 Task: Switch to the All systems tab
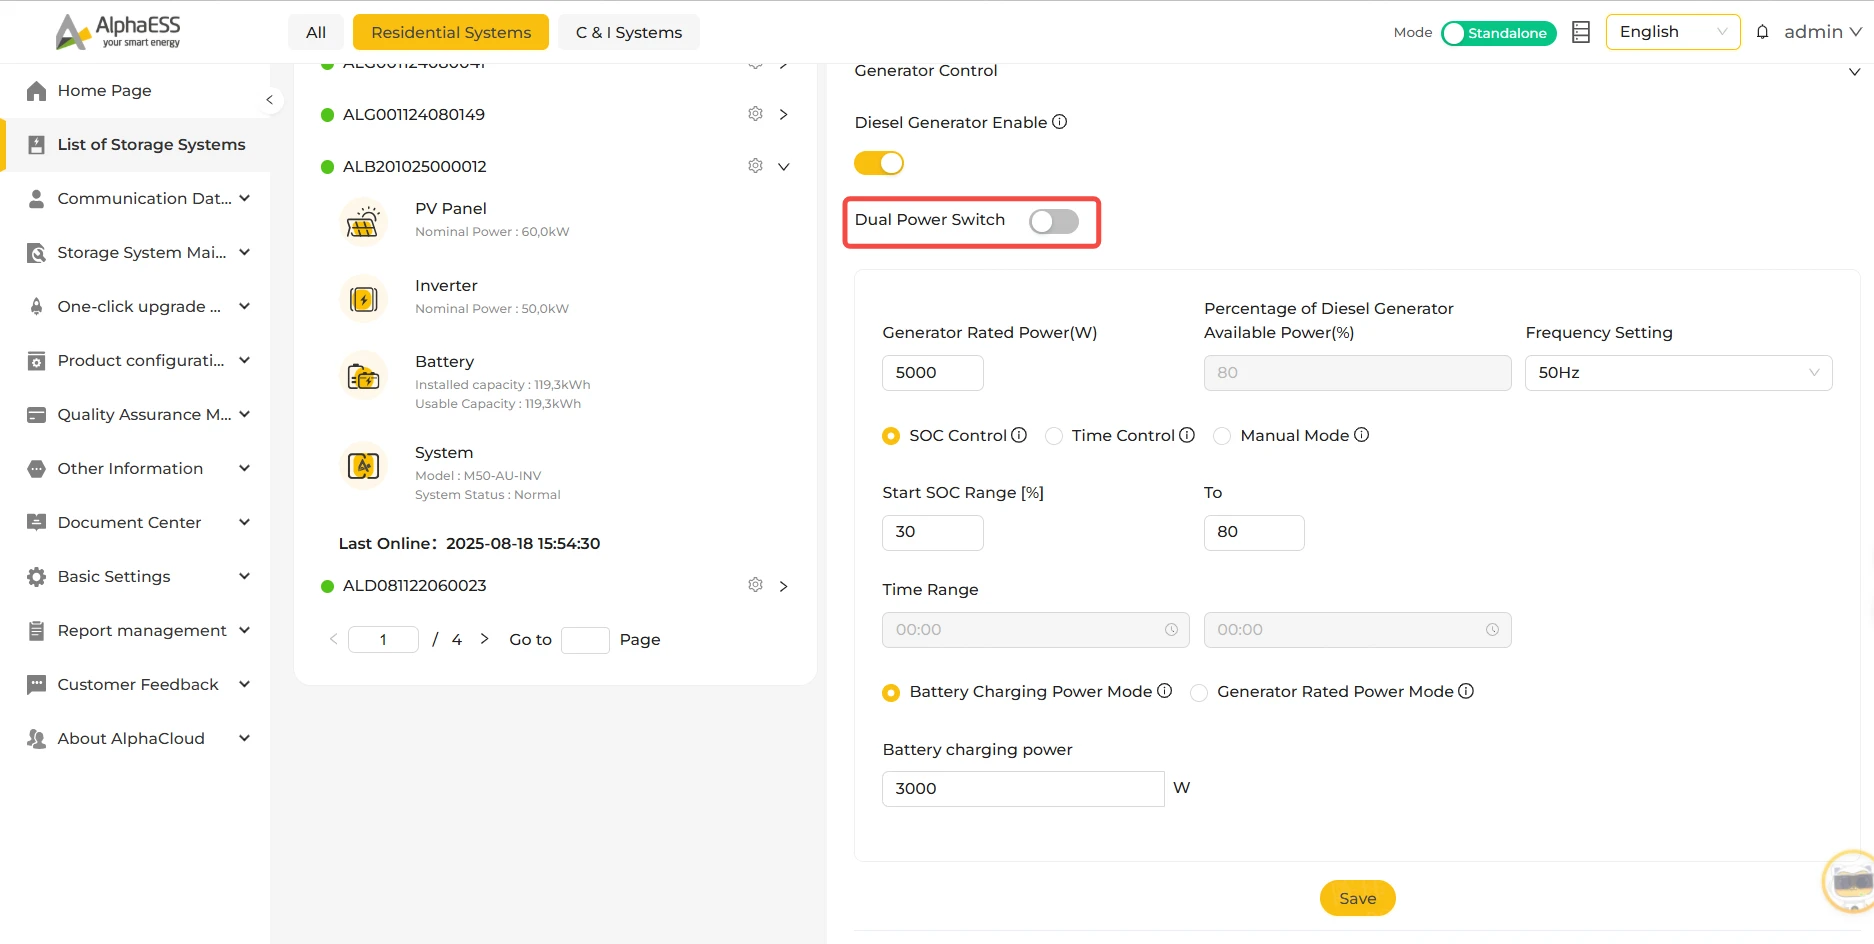pyautogui.click(x=316, y=32)
